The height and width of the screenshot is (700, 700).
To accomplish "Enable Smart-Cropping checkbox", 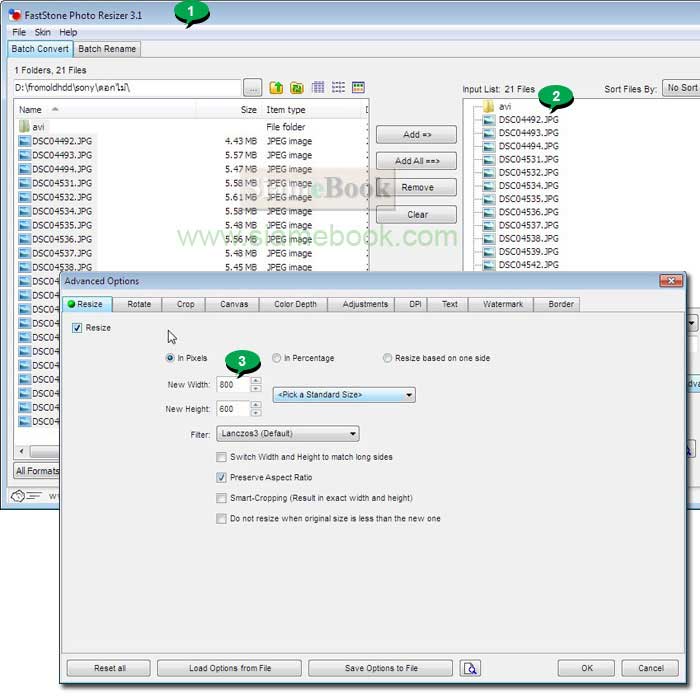I will [x=221, y=498].
